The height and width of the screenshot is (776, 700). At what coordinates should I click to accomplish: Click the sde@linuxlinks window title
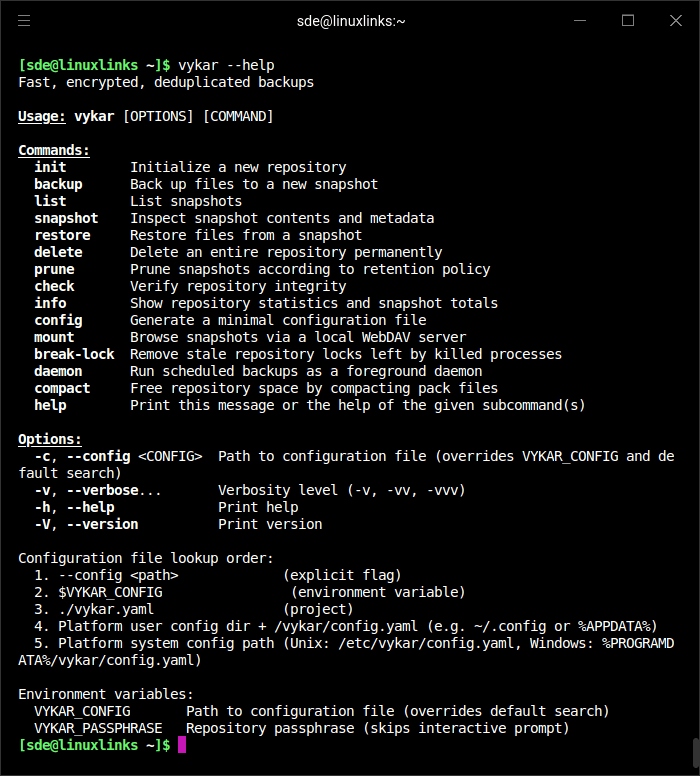pyautogui.click(x=350, y=20)
